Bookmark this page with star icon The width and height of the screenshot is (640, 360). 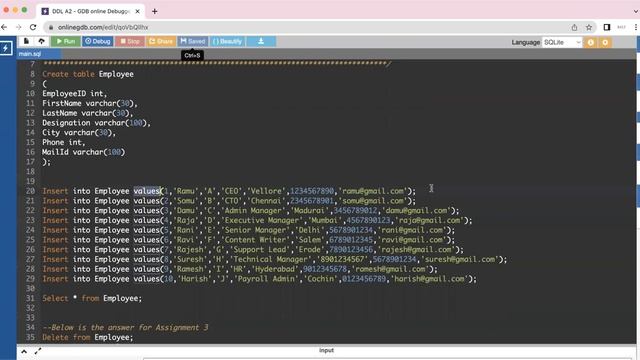coord(589,27)
